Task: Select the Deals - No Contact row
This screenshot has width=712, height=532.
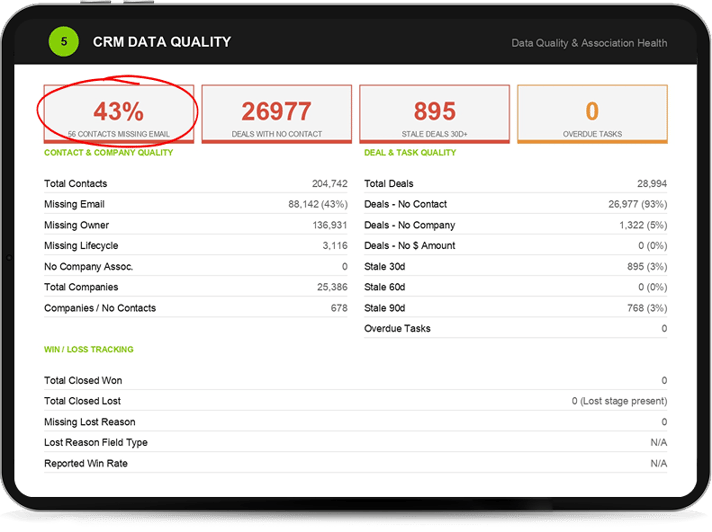Action: (515, 204)
